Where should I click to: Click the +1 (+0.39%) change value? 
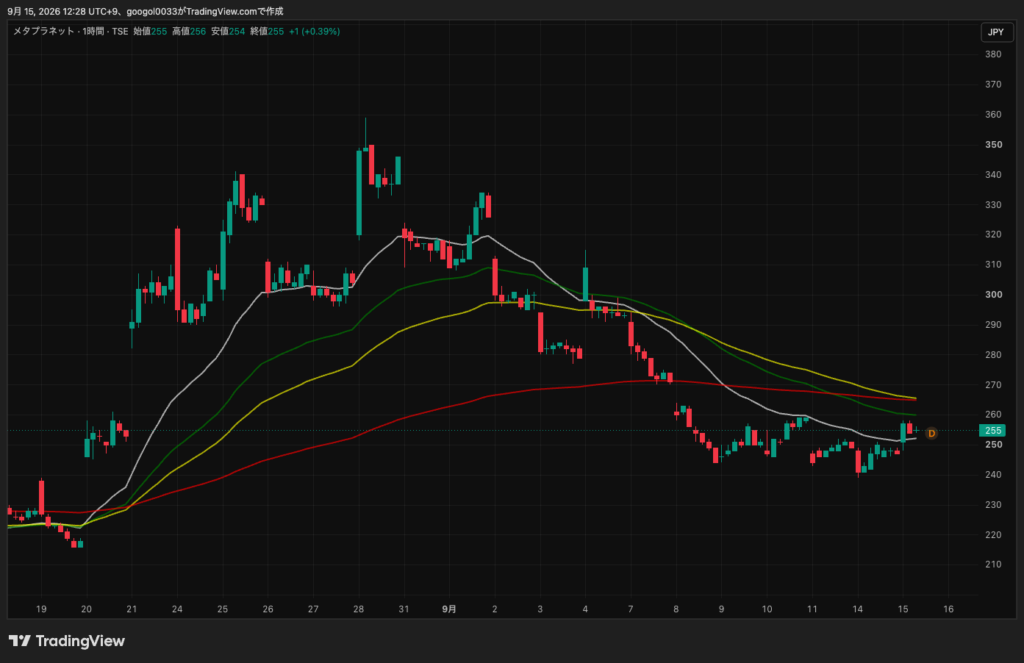pos(315,31)
